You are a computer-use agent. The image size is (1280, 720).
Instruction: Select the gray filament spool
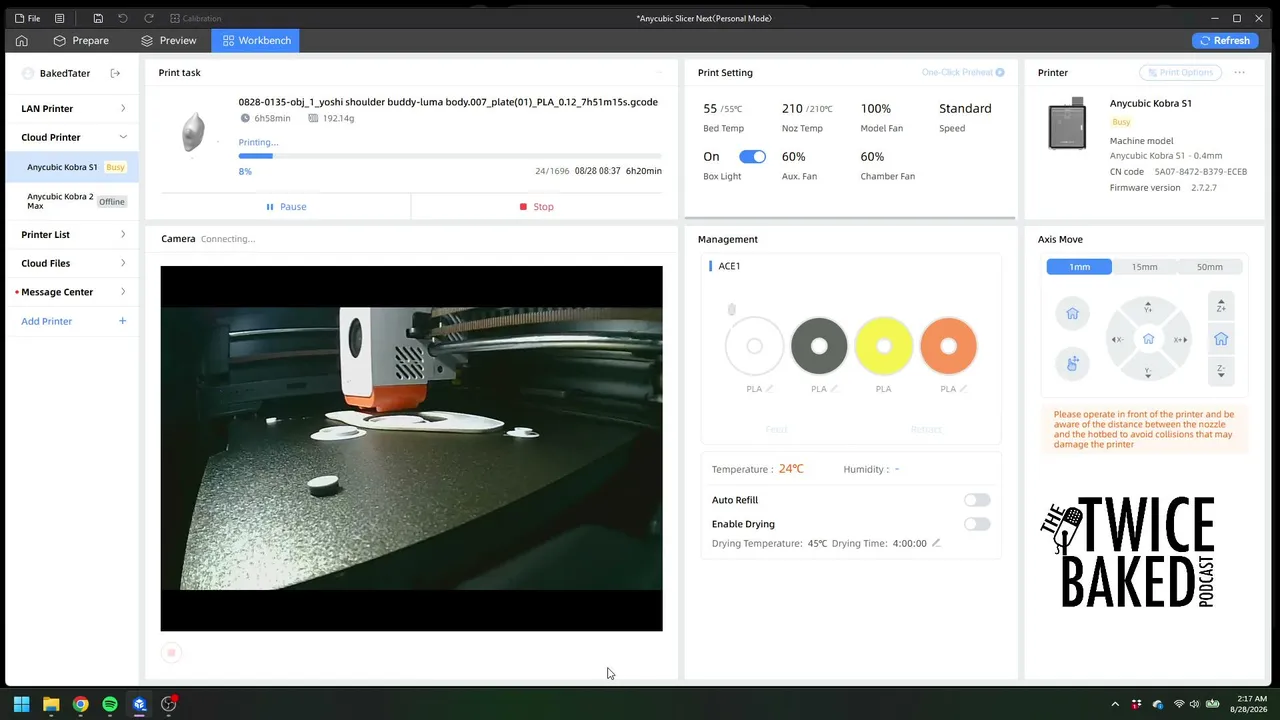point(819,346)
